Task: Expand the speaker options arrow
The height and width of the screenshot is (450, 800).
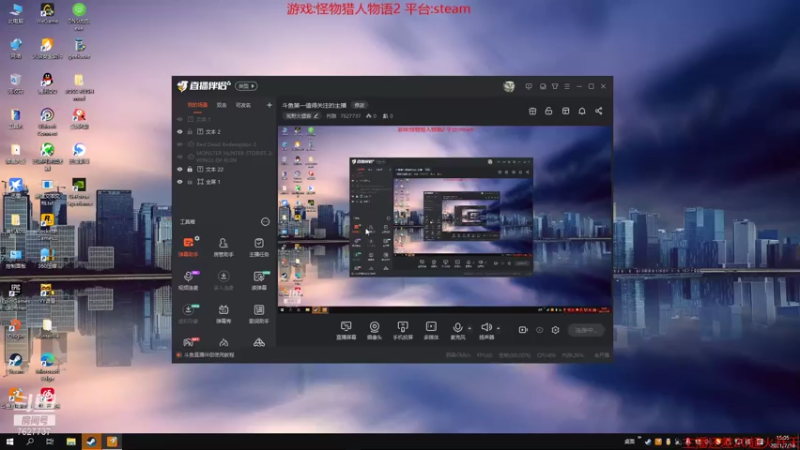Action: tap(498, 329)
